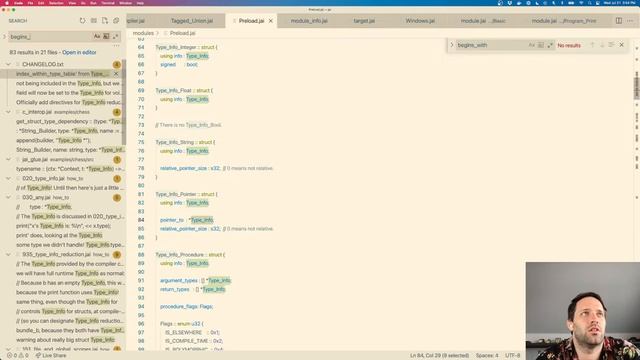Screen dimensions: 640x360
Task: Toggle Use Regular Expression in sidebar search
Action: pos(116,37)
